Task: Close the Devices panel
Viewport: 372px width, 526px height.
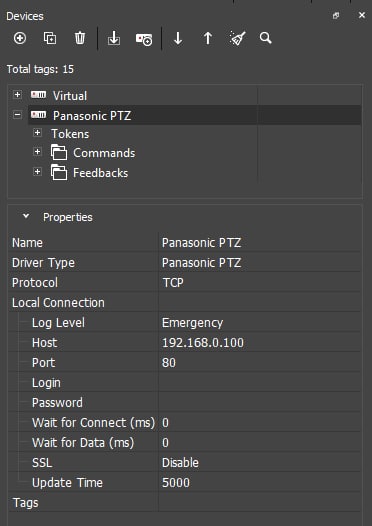Action: click(362, 15)
